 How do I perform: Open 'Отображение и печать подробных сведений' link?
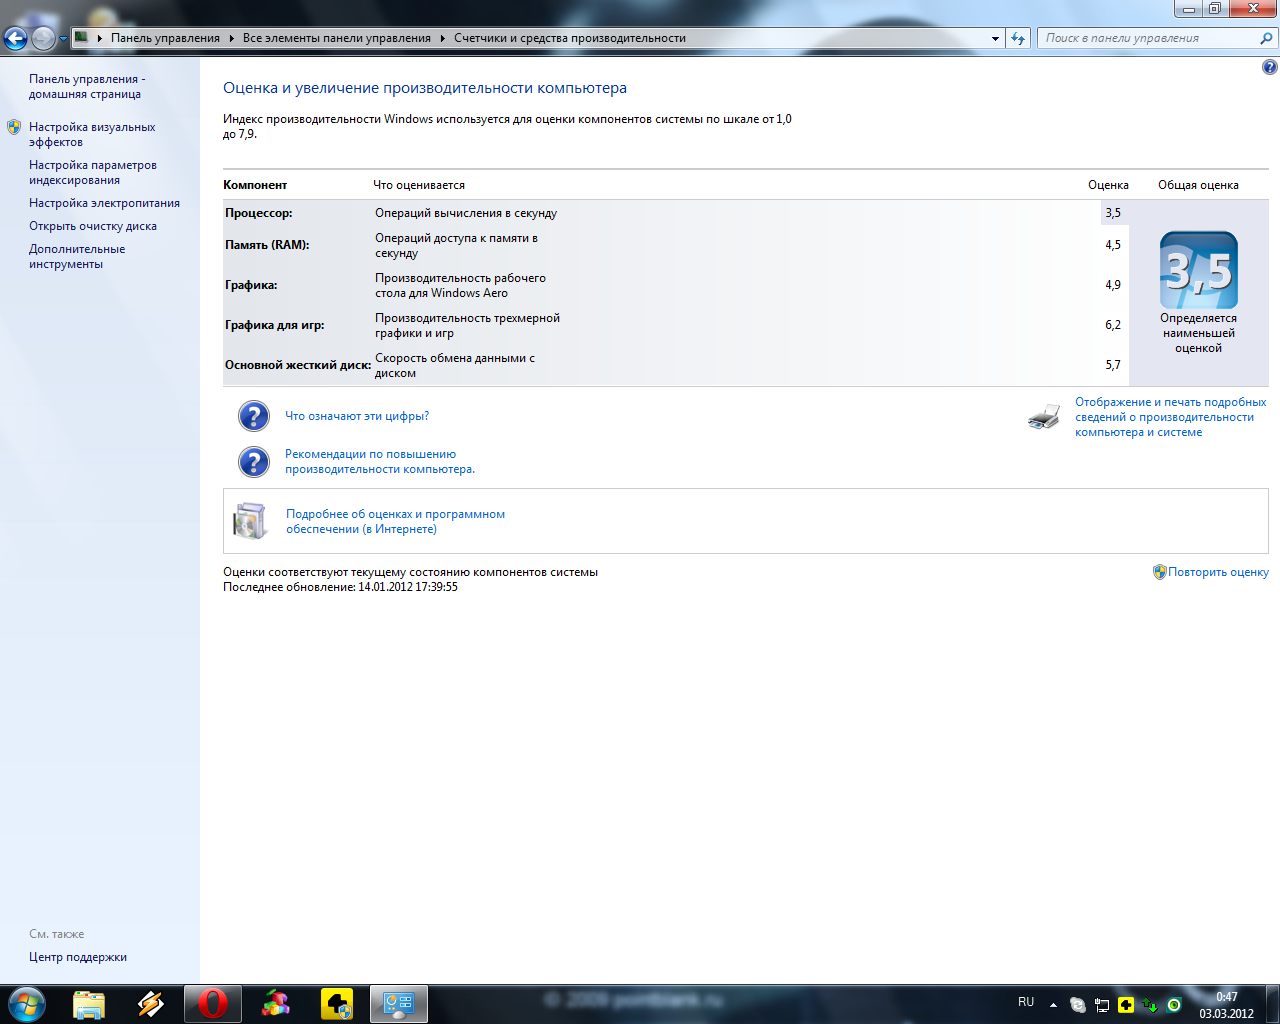coord(1171,417)
